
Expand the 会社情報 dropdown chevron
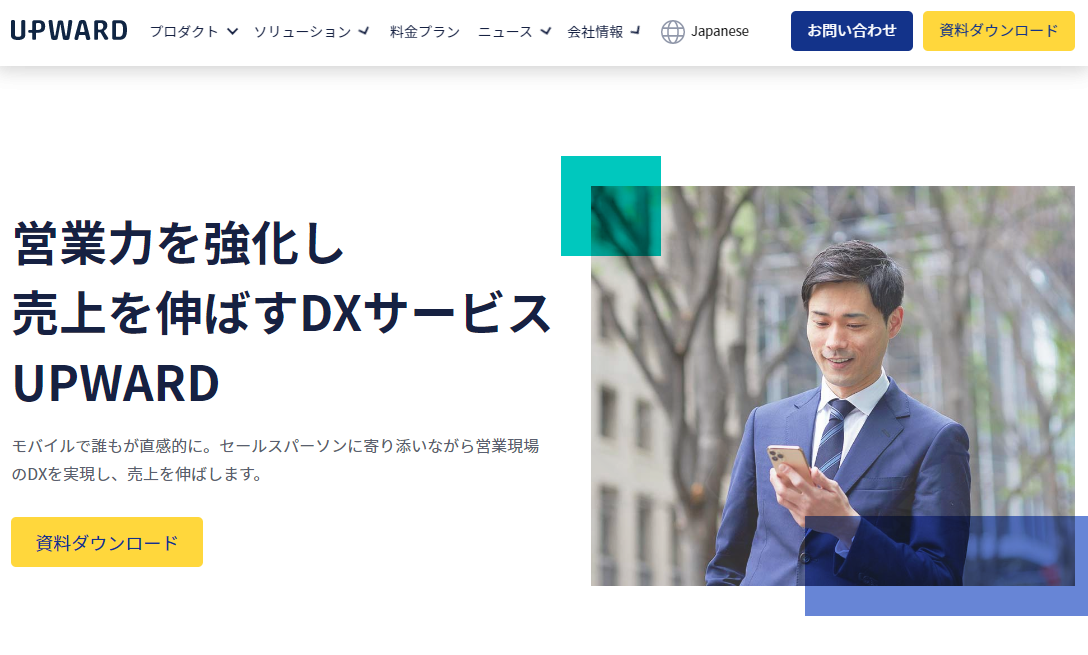click(x=635, y=31)
